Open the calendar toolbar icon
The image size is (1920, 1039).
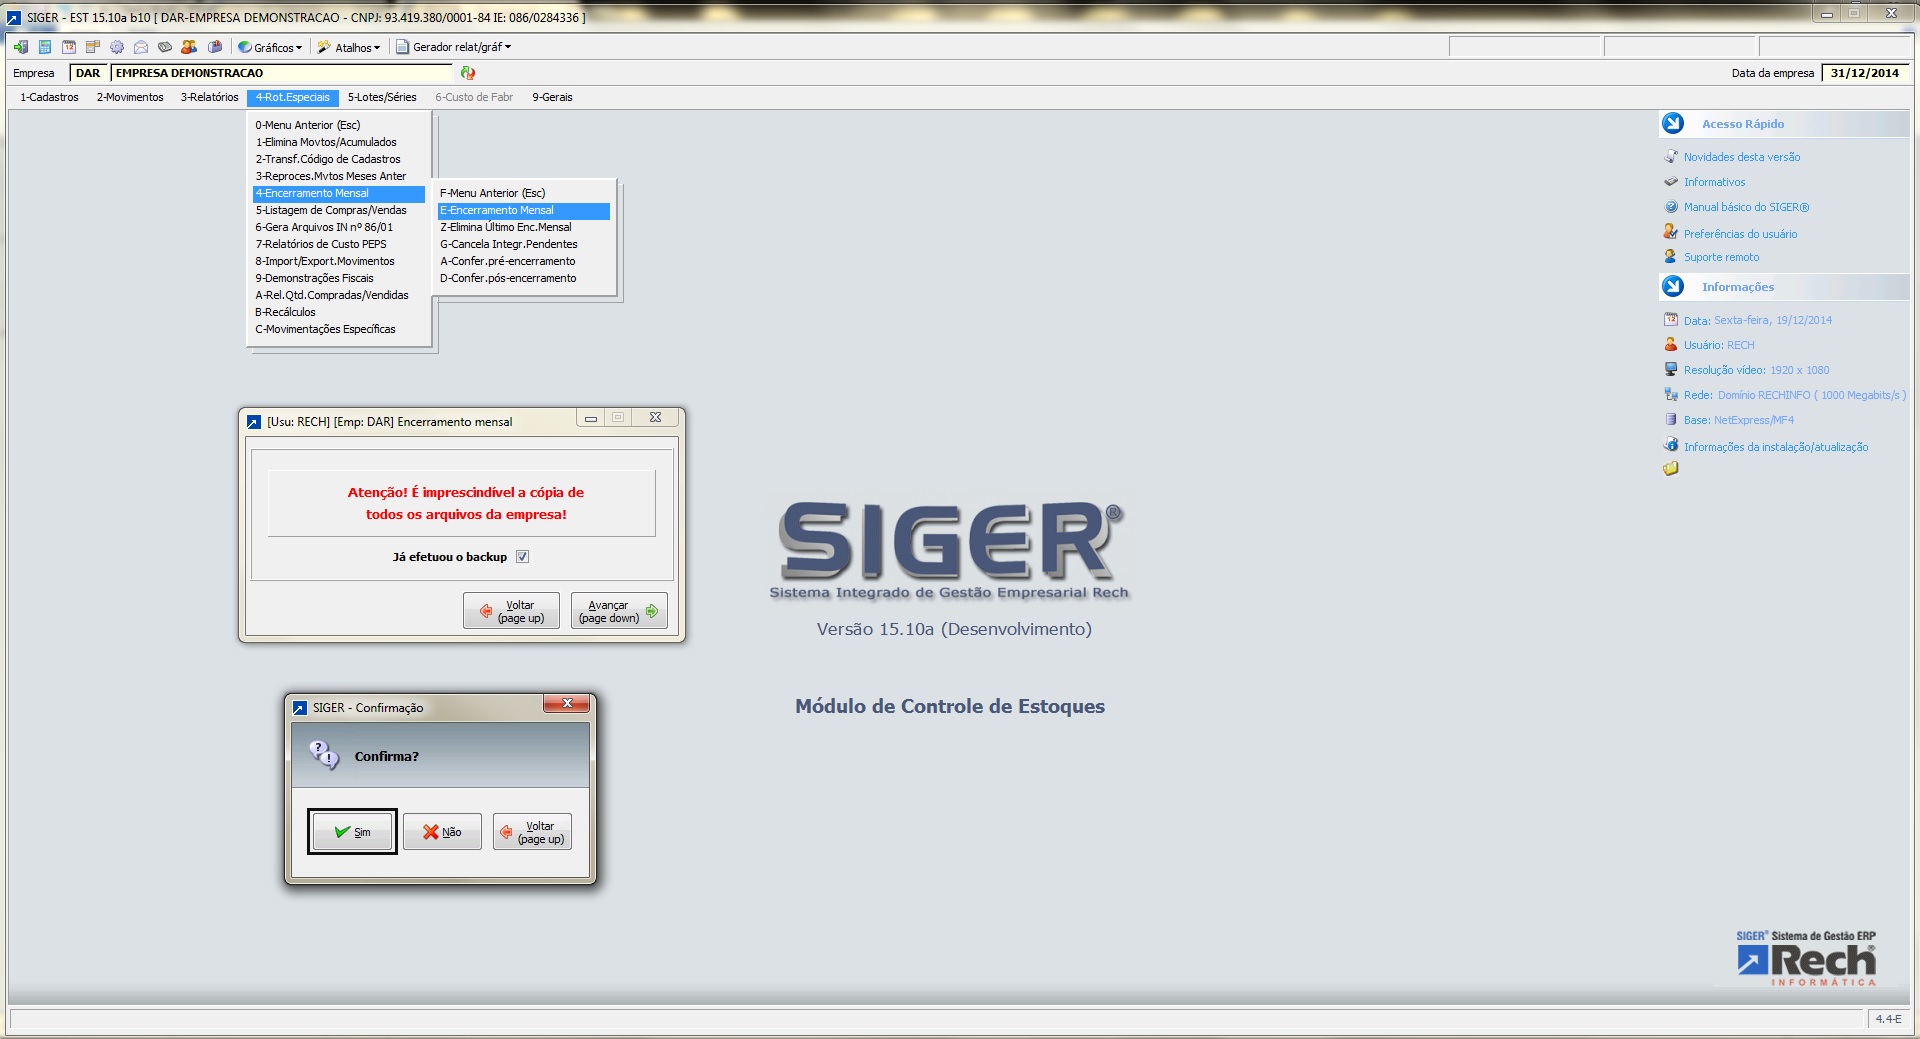click(69, 47)
